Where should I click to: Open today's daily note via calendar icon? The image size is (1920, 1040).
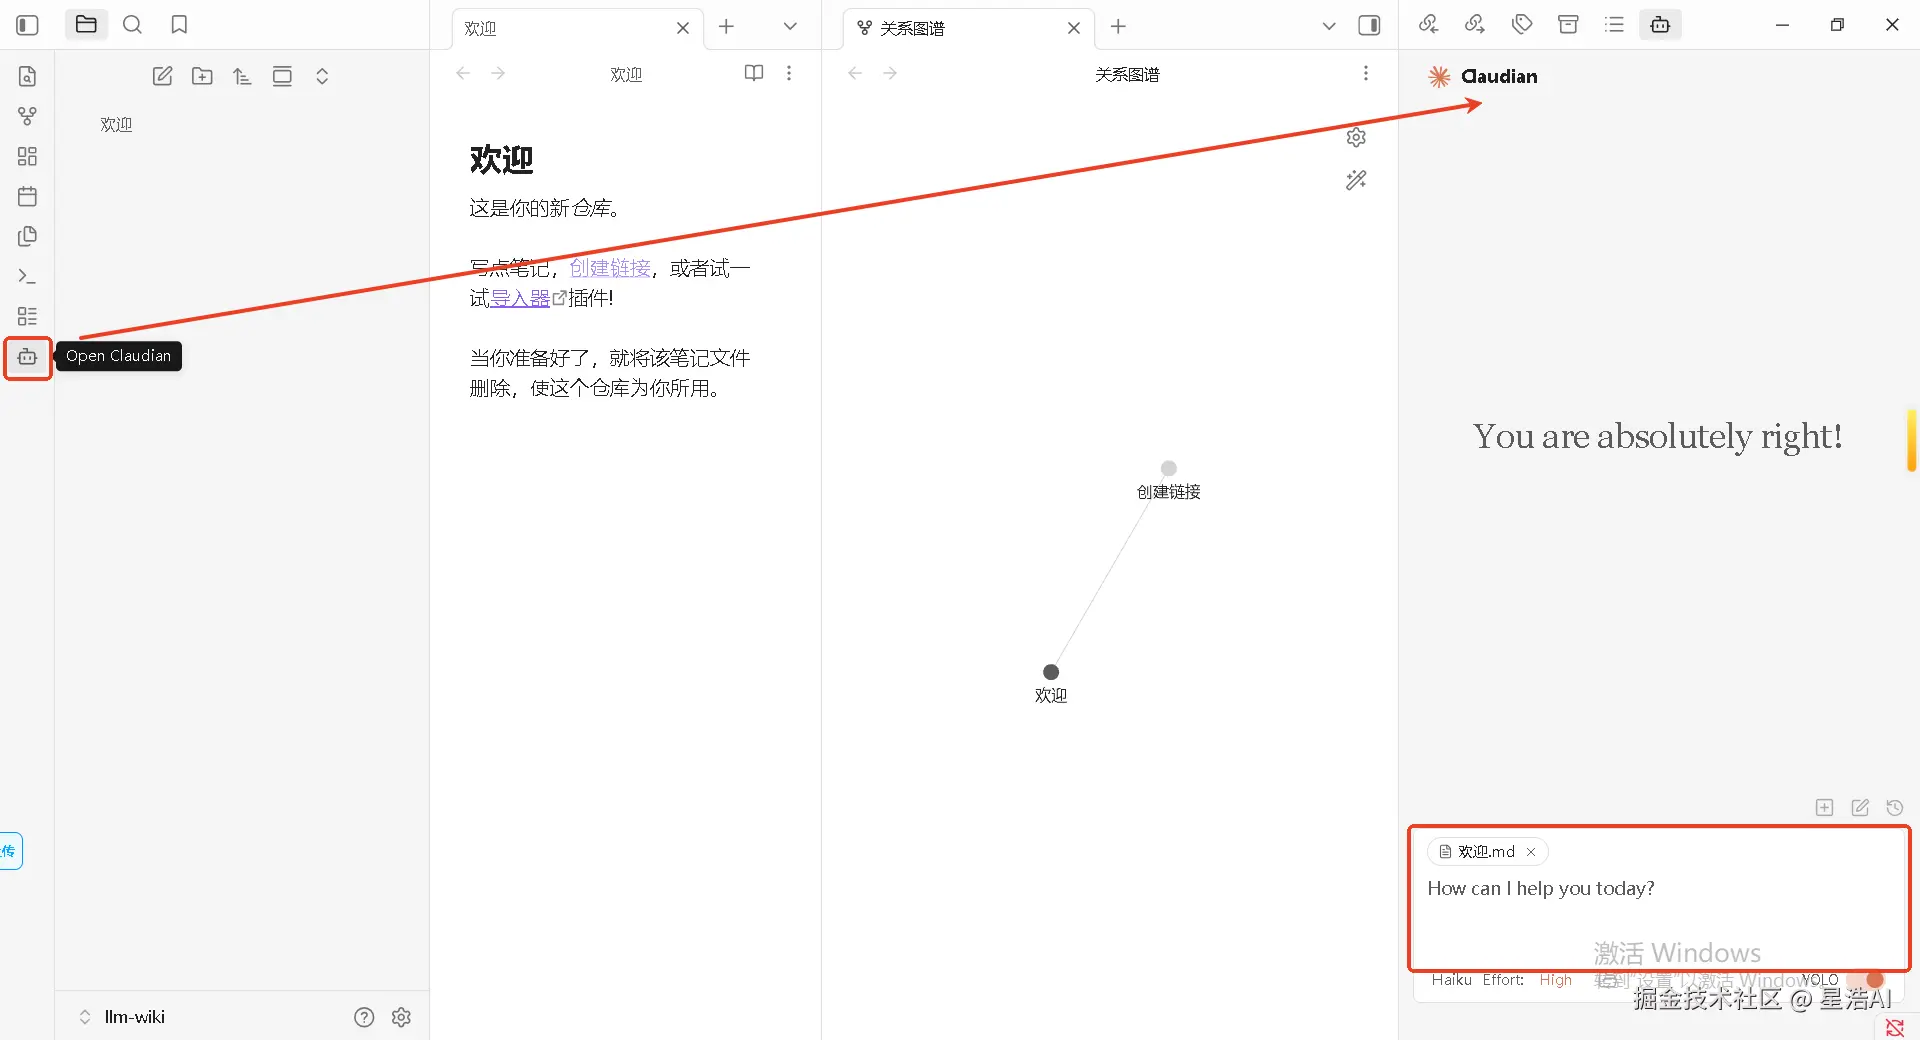click(27, 196)
